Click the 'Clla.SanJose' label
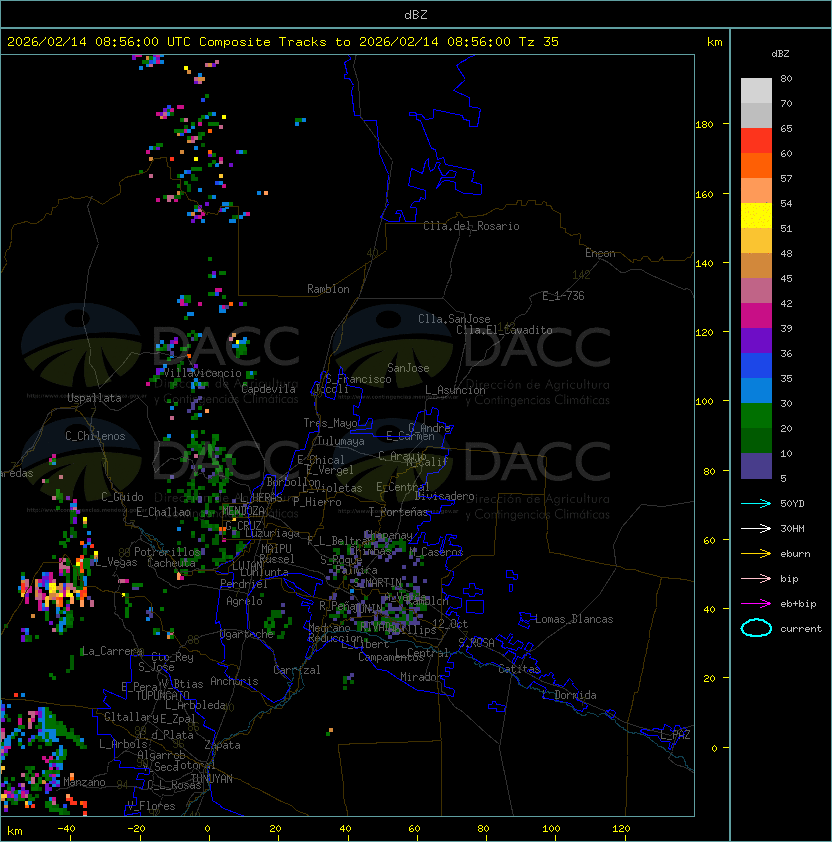 click(454, 319)
